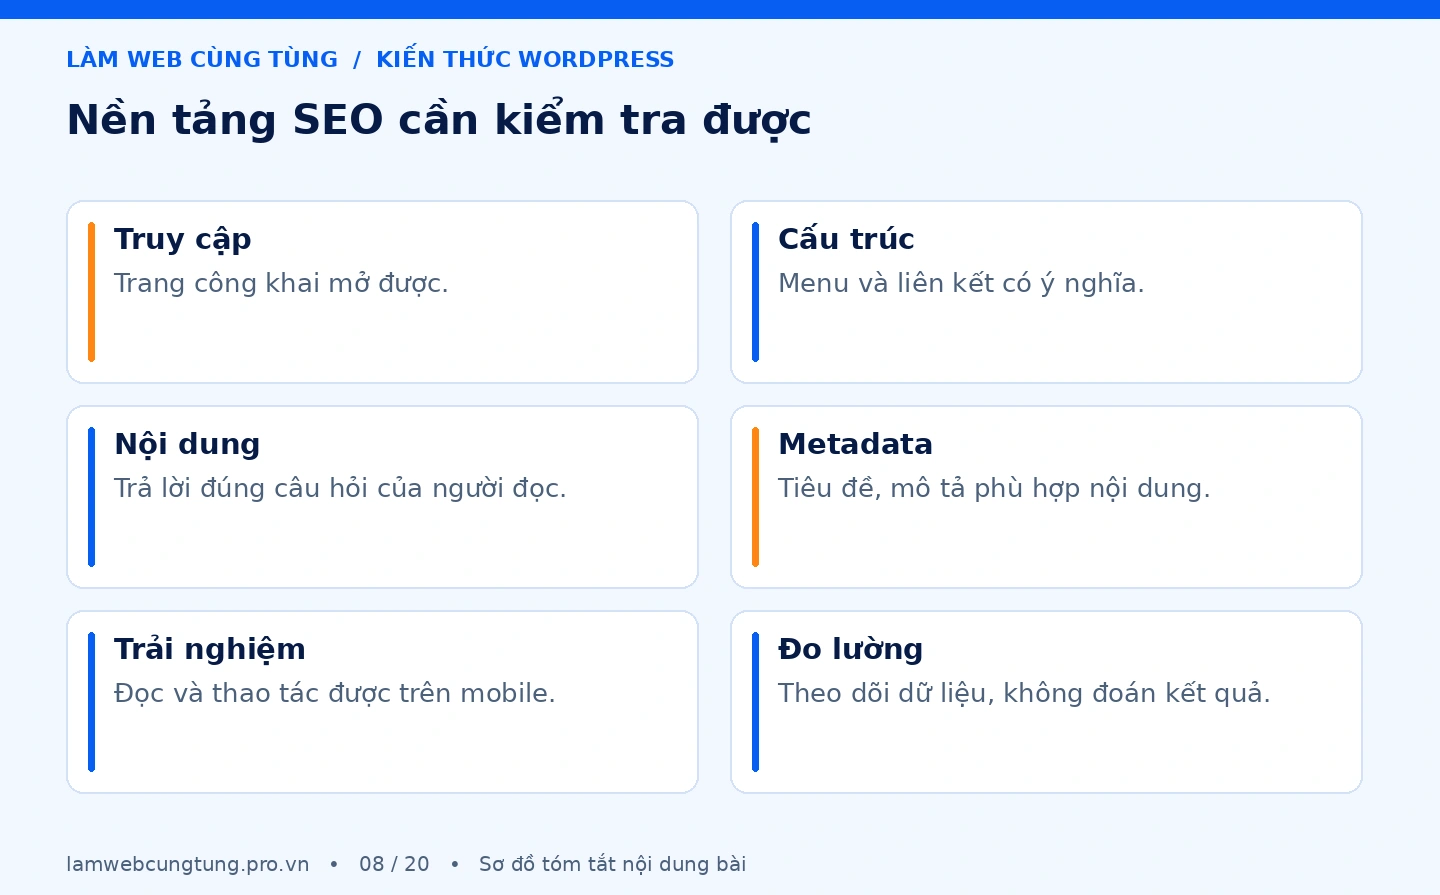This screenshot has width=1440, height=895.
Task: Click the footer domain lamwebcungtung.pro.vn
Action: point(188,865)
